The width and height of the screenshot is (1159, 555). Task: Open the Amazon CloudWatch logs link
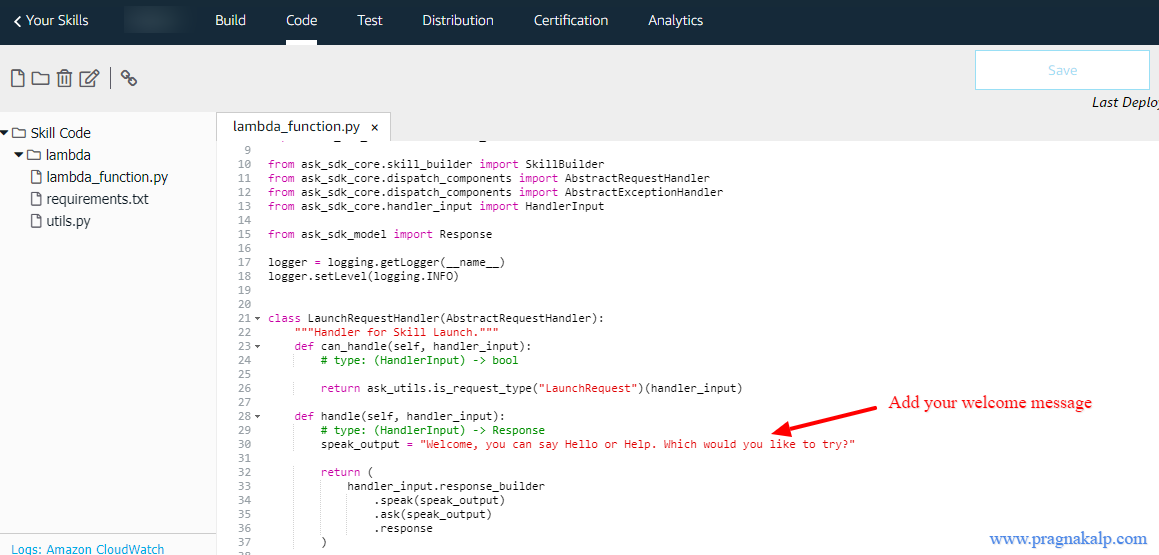pos(88,549)
